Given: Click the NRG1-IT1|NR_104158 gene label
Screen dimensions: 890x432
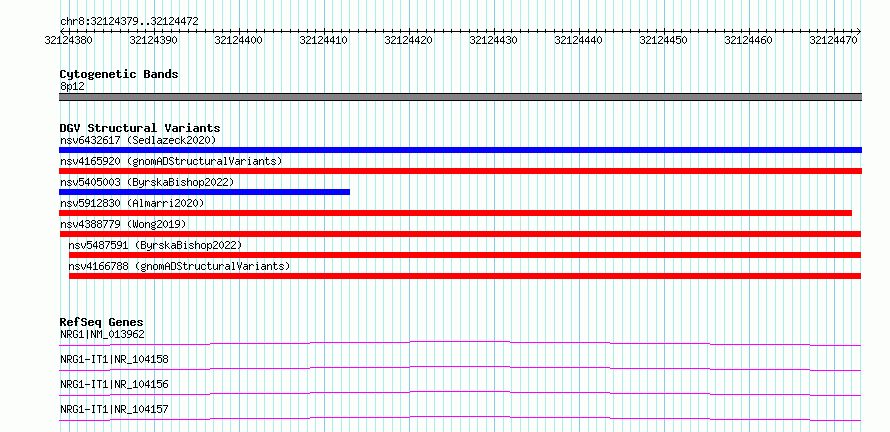Looking at the screenshot, I should [114, 359].
